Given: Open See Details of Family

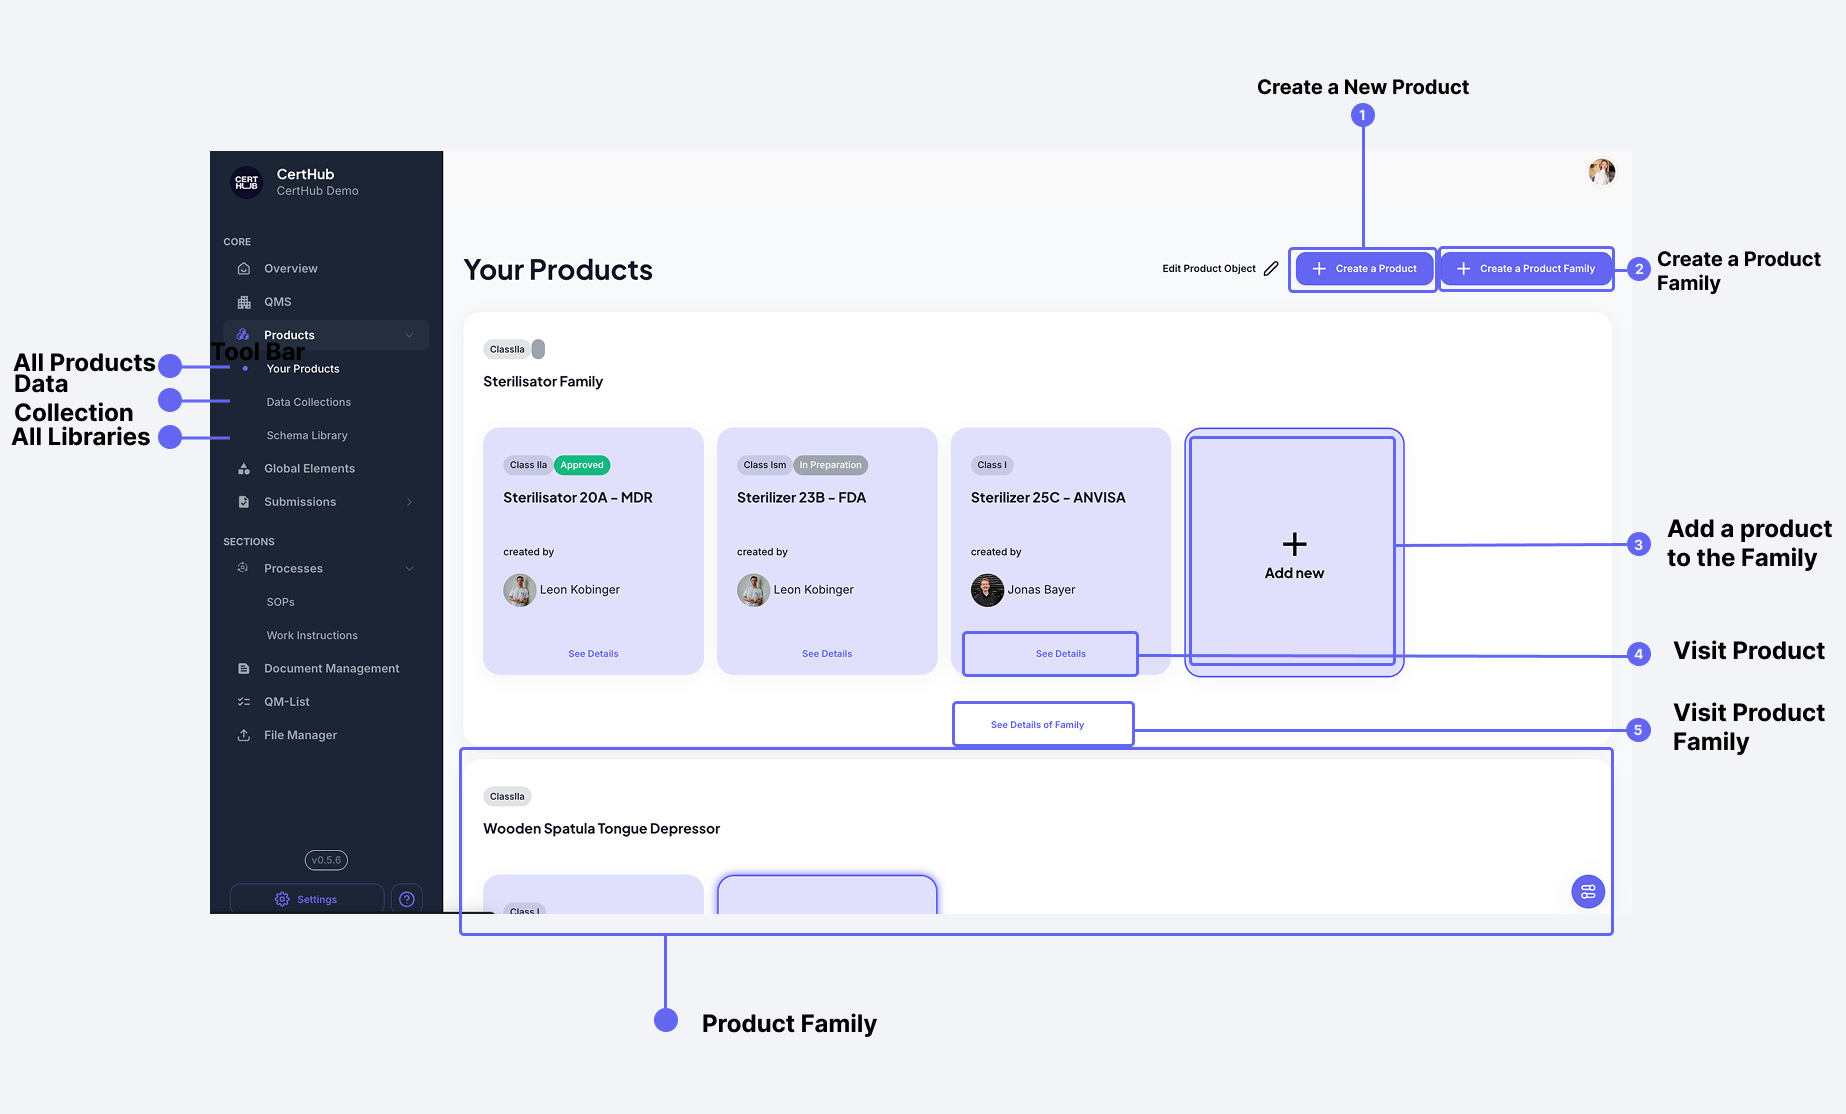Looking at the screenshot, I should tap(1042, 723).
